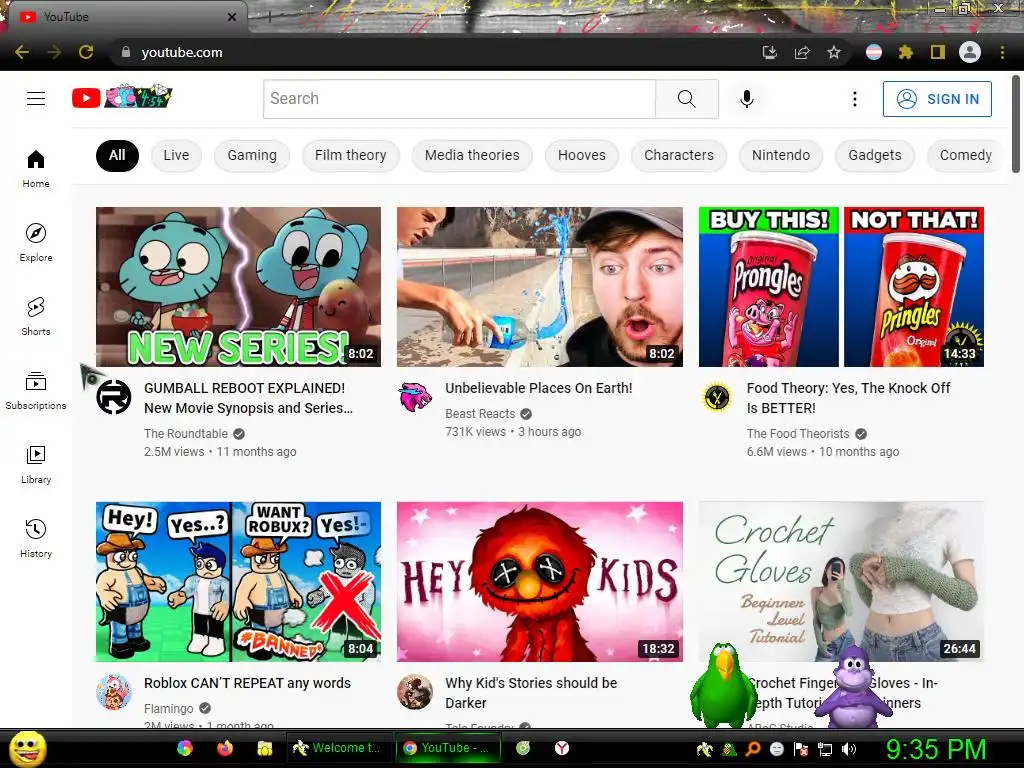Click the avatar beside Why Kid's Stories
This screenshot has width=1024, height=768.
415,692
